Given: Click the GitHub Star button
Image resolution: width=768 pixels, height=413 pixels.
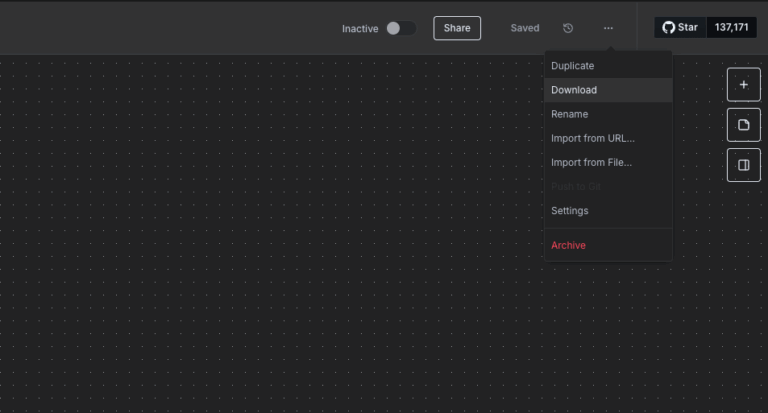Looking at the screenshot, I should (680, 27).
